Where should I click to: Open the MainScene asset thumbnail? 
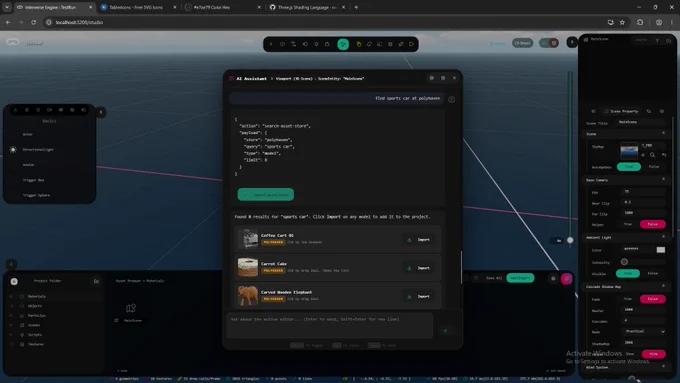[x=131, y=308]
